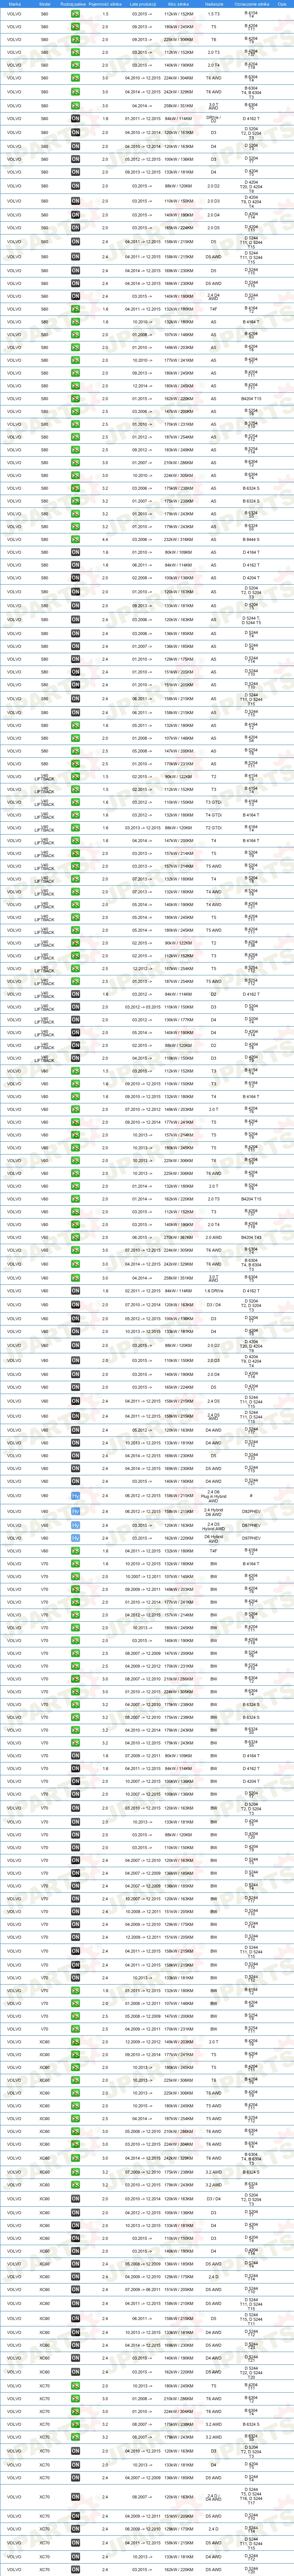Click the petrol icon in the V40 "T3 GTDi" row
The height and width of the screenshot is (2576, 294).
75,802
